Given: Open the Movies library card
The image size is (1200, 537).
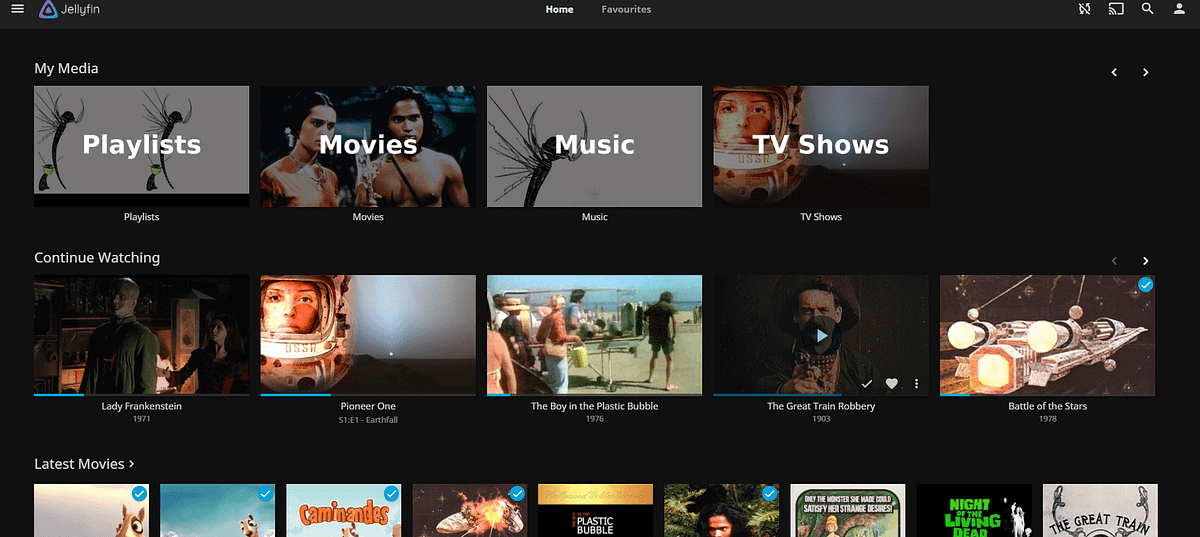Looking at the screenshot, I should click(368, 146).
